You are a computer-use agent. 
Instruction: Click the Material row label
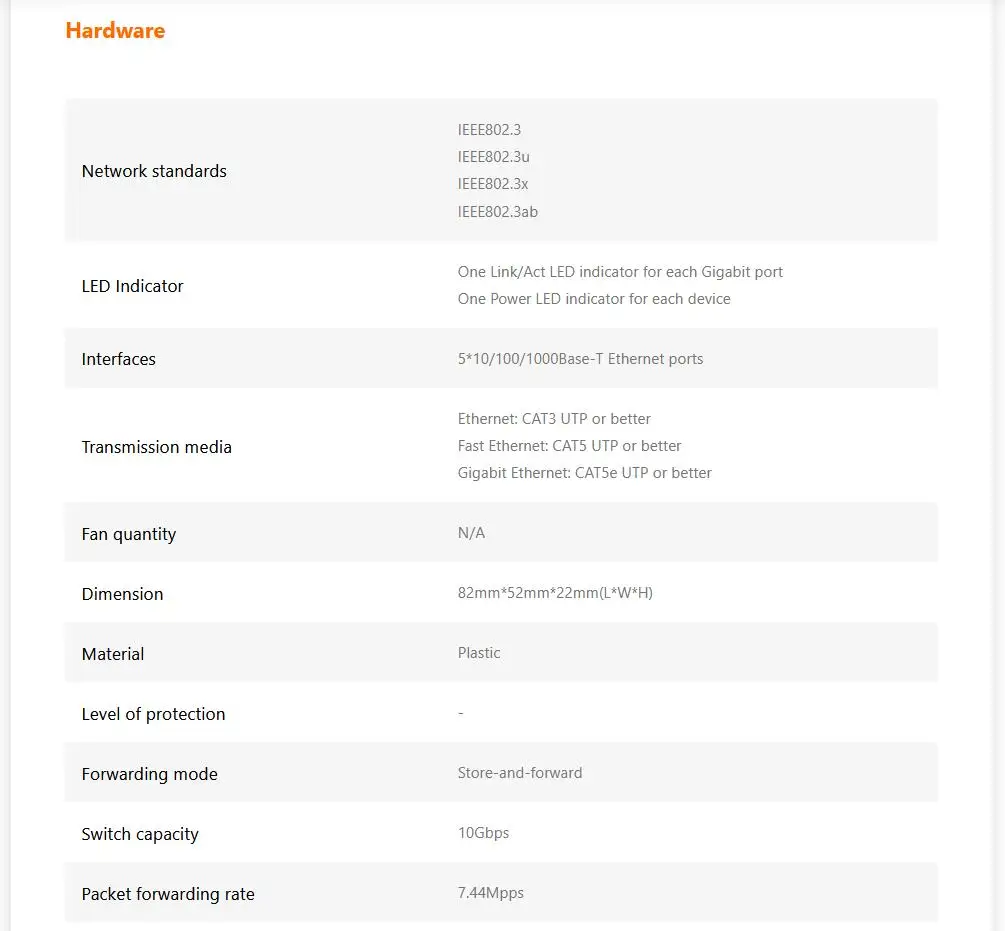112,654
